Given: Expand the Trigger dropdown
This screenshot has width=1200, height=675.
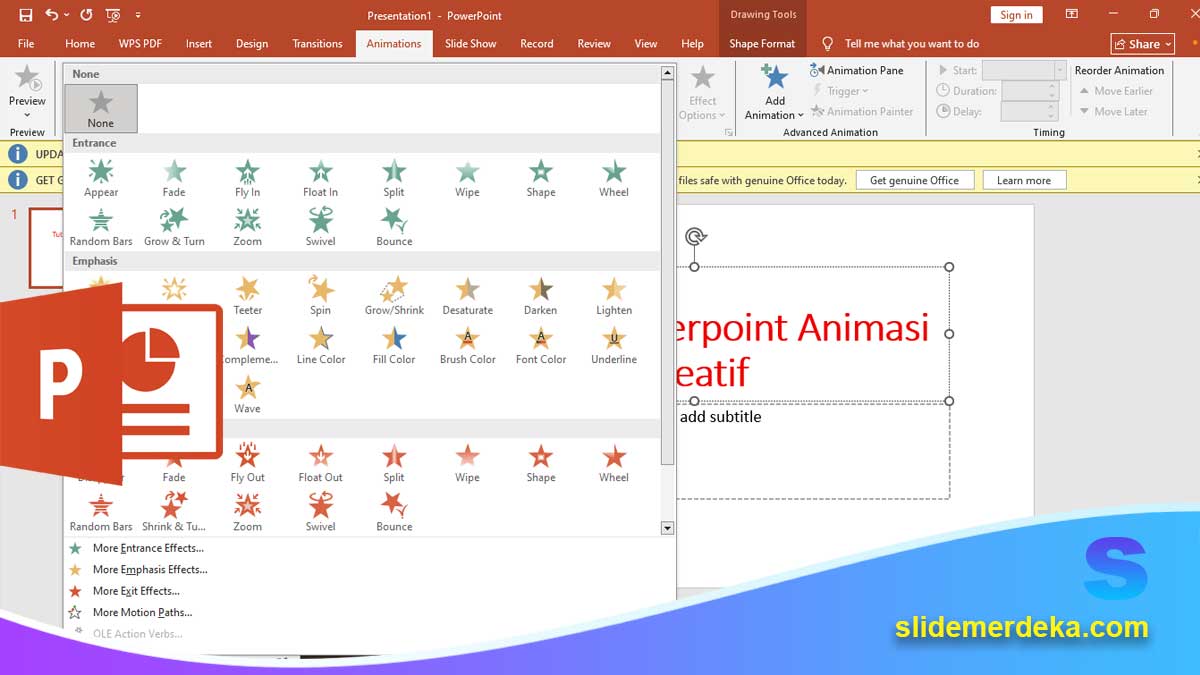Looking at the screenshot, I should (839, 91).
